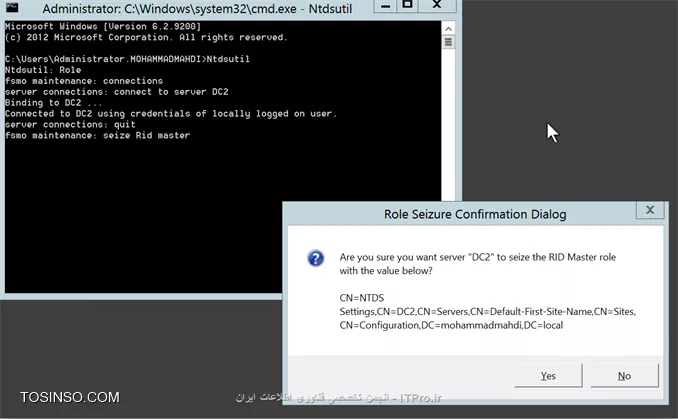Click the Administrator cmd.exe window title bar
The height and width of the screenshot is (419, 678).
coord(197,8)
